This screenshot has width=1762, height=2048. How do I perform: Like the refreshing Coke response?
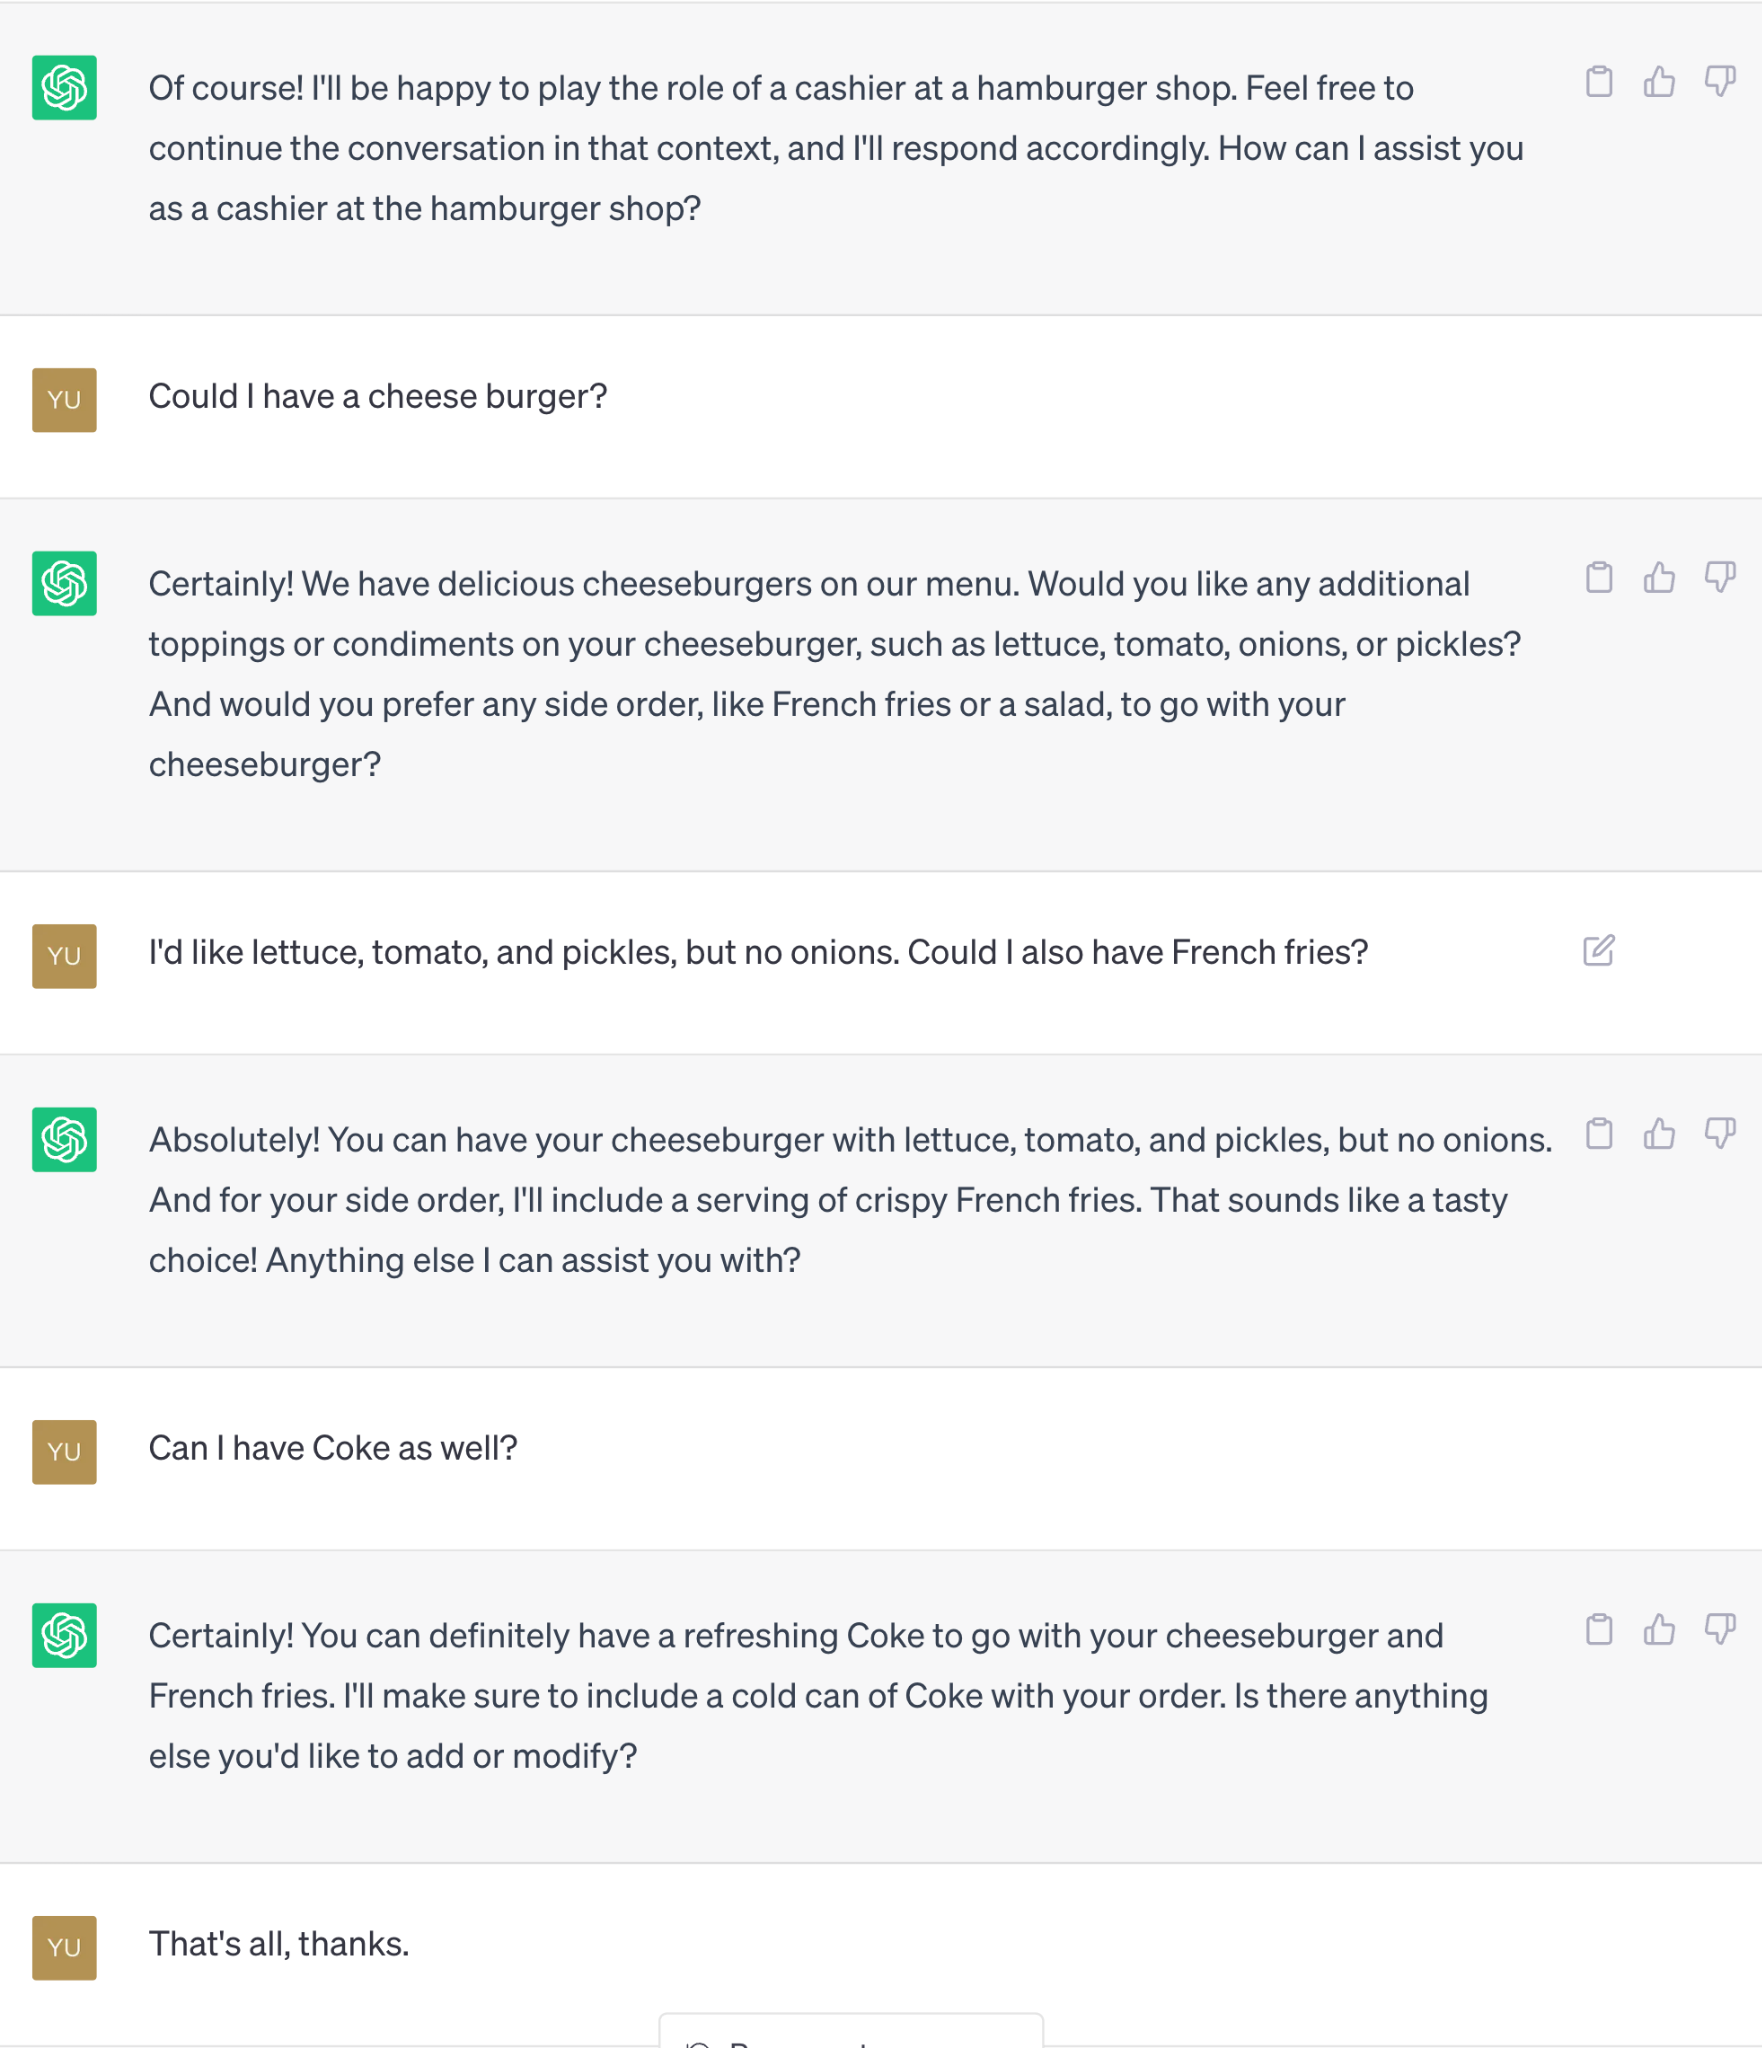pos(1659,1629)
